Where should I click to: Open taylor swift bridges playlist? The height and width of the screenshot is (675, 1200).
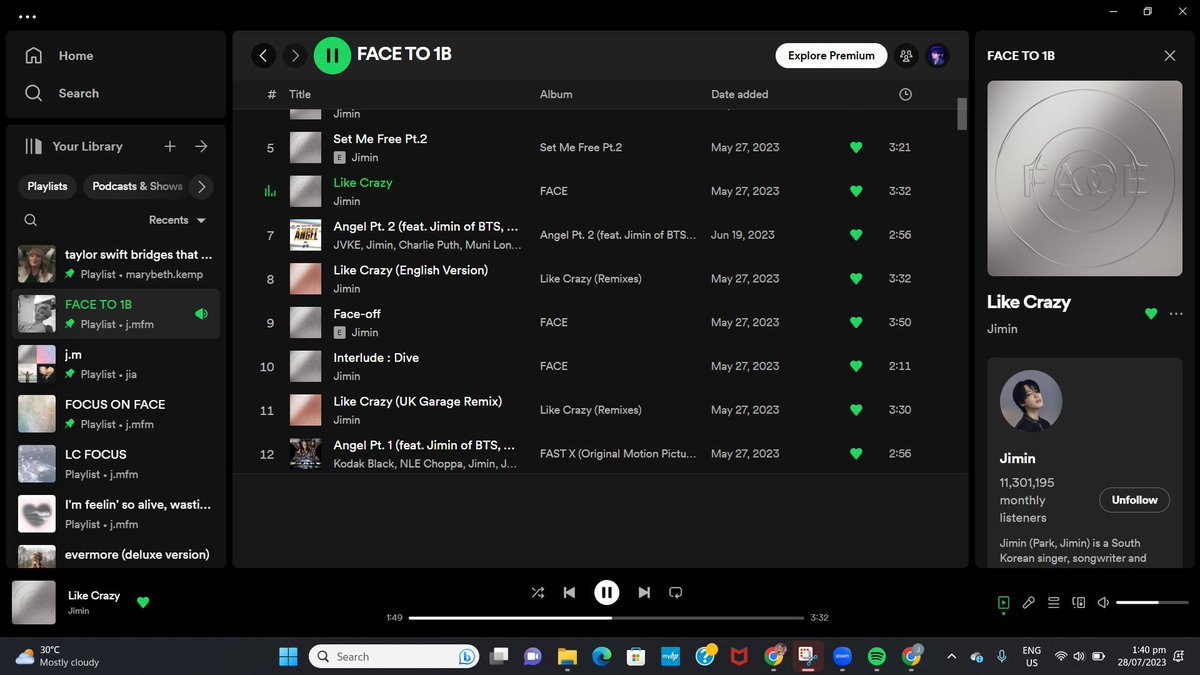click(116, 264)
